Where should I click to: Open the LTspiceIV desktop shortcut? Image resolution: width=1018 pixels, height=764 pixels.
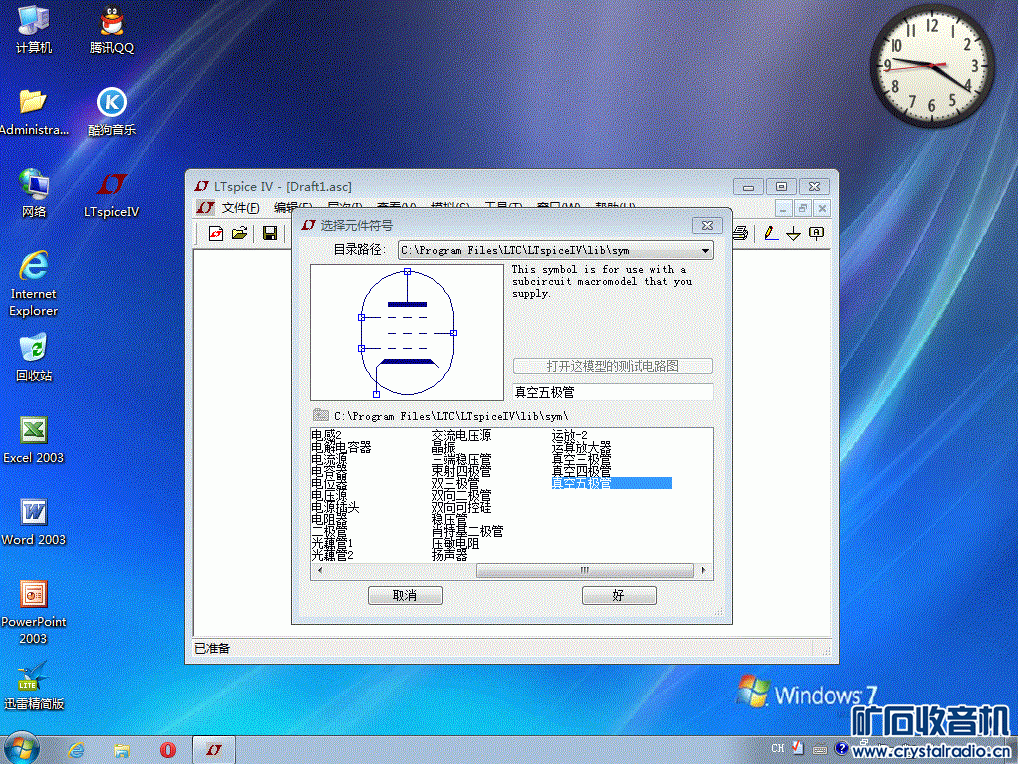[112, 193]
